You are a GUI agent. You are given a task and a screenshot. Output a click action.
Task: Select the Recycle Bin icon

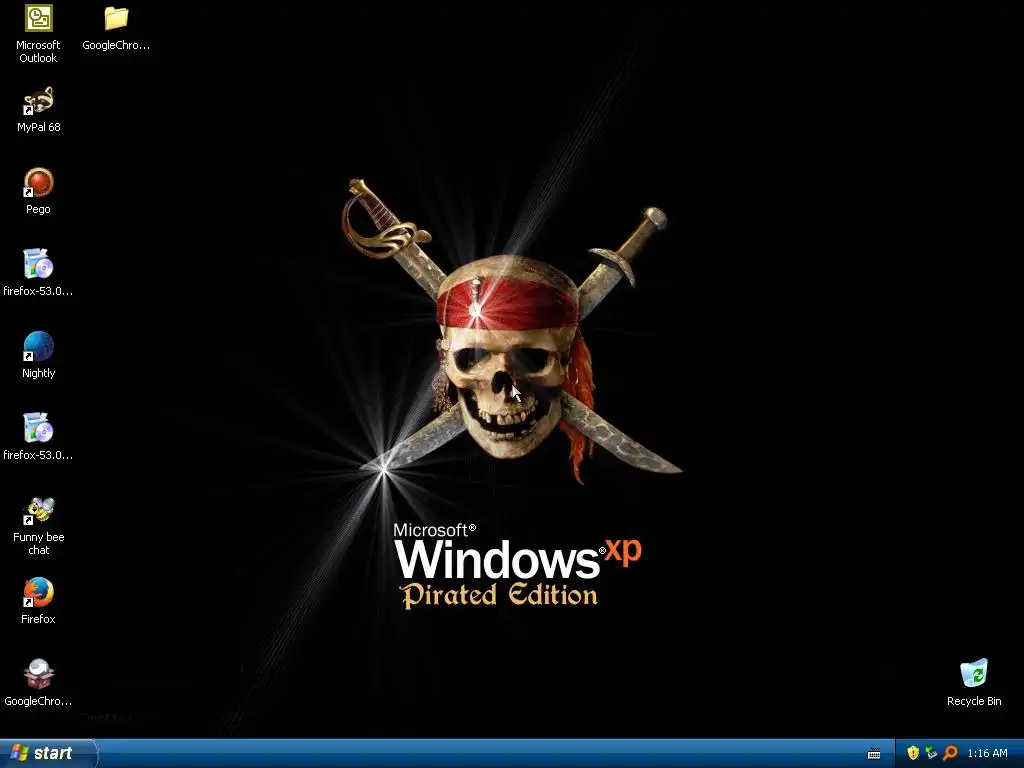974,674
